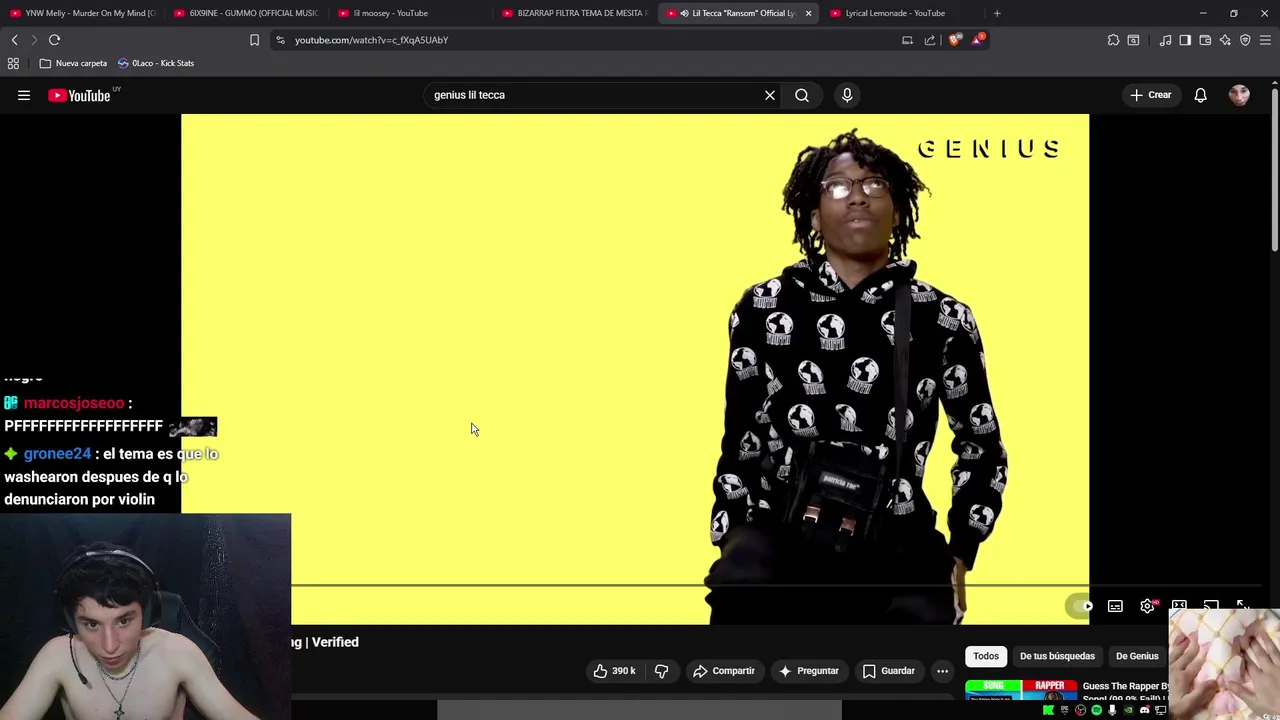The height and width of the screenshot is (720, 1280).
Task: Open the YouTube account avatar menu
Action: 1239,95
